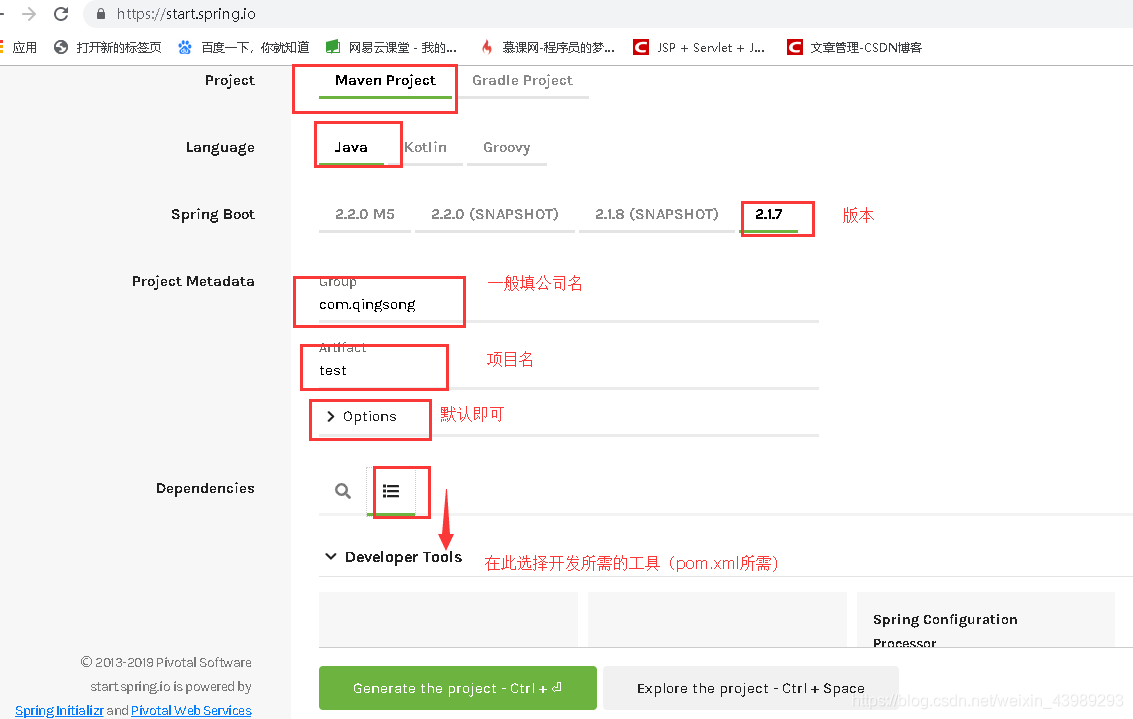Choose Java language

[351, 147]
